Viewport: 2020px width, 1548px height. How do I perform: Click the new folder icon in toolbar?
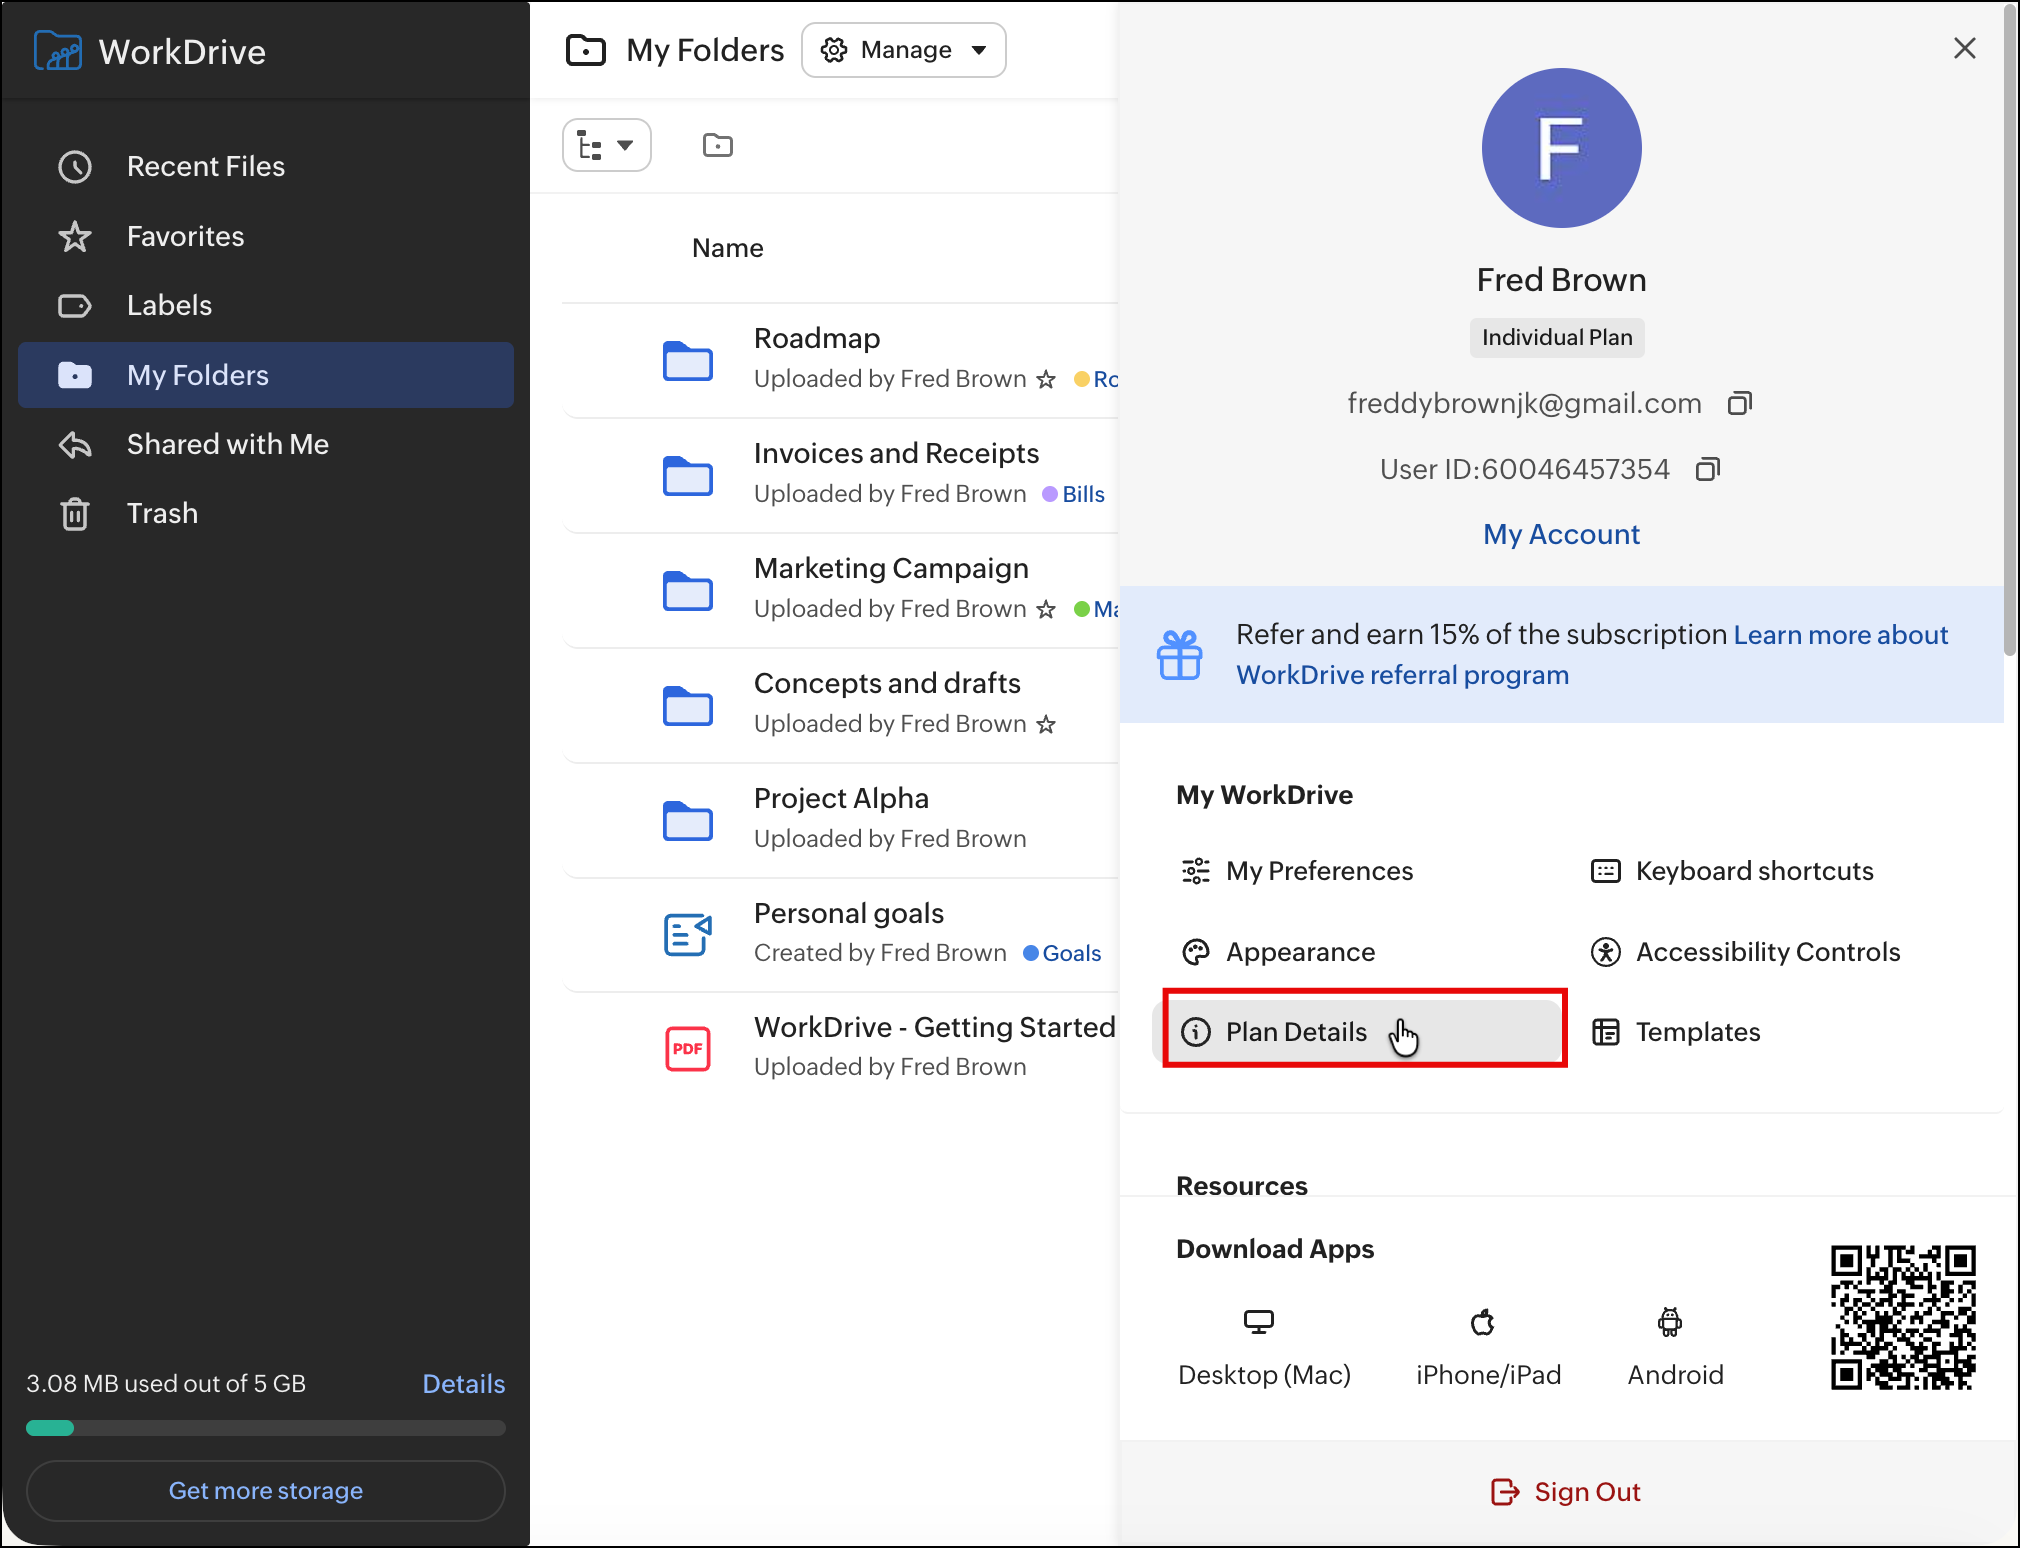[717, 145]
